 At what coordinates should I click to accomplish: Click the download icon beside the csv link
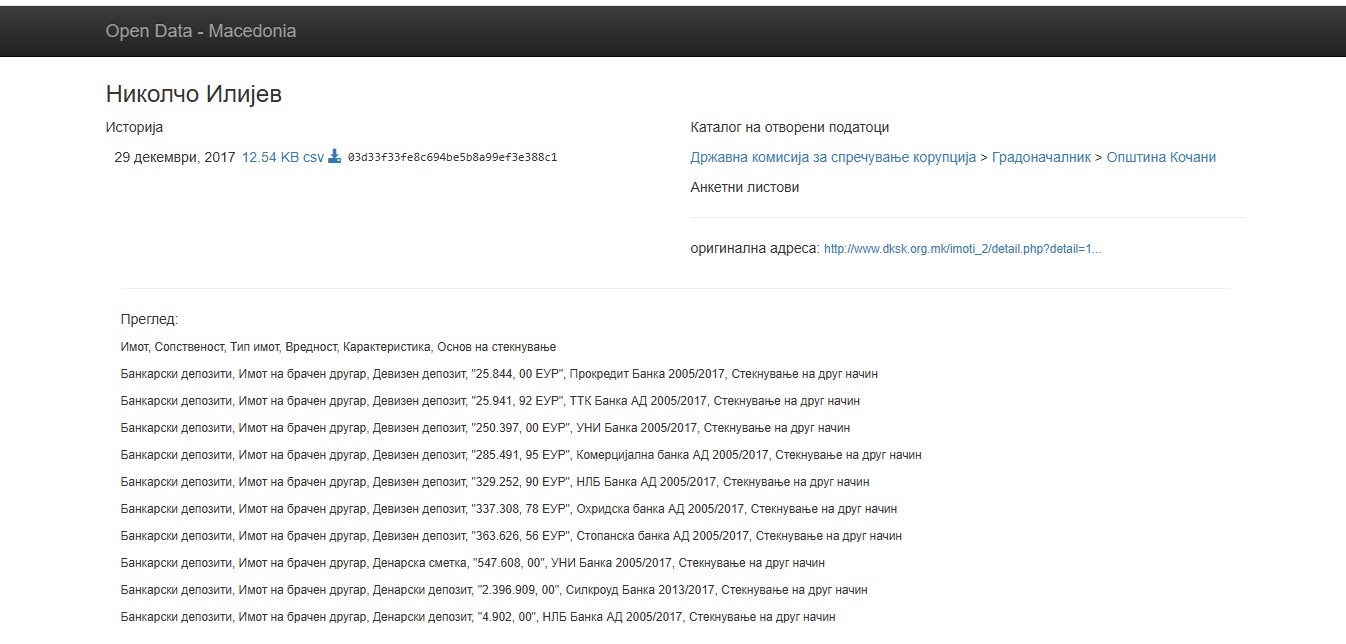pos(335,157)
